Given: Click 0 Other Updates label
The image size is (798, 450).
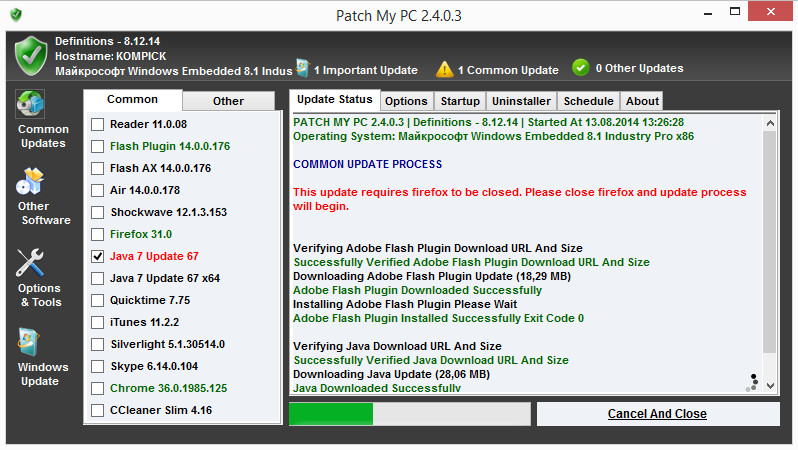Looking at the screenshot, I should coord(639,68).
